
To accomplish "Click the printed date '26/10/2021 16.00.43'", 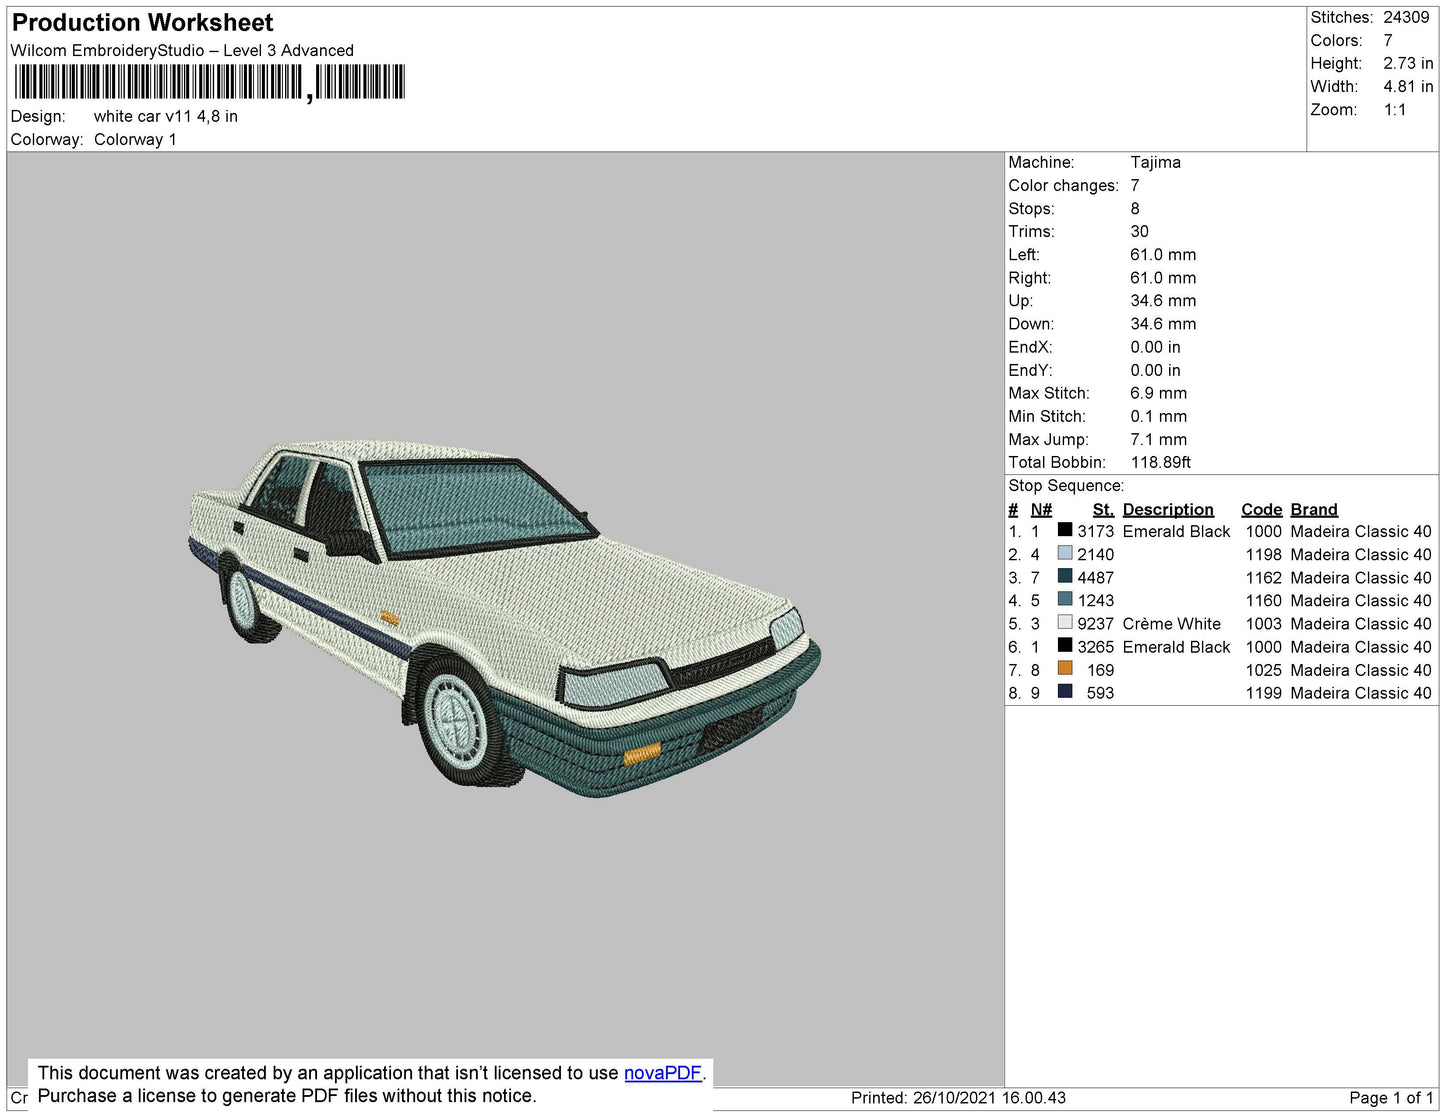I will [989, 1098].
